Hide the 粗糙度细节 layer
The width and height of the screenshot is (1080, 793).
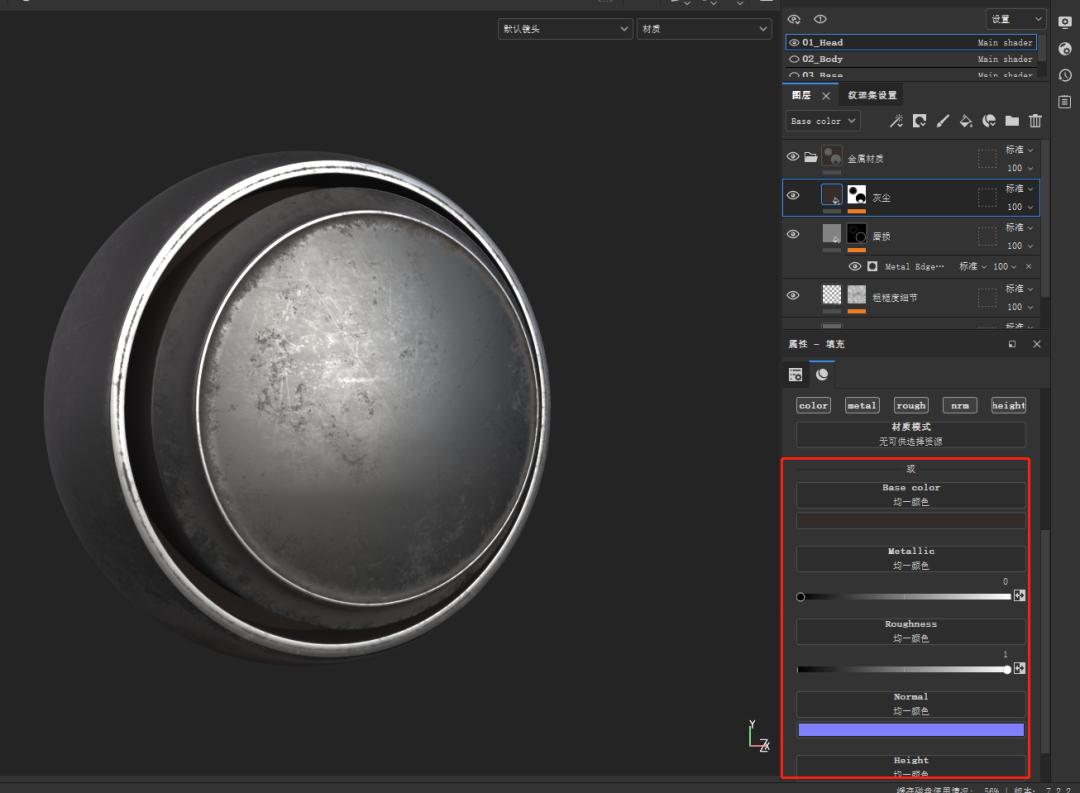[x=793, y=296]
